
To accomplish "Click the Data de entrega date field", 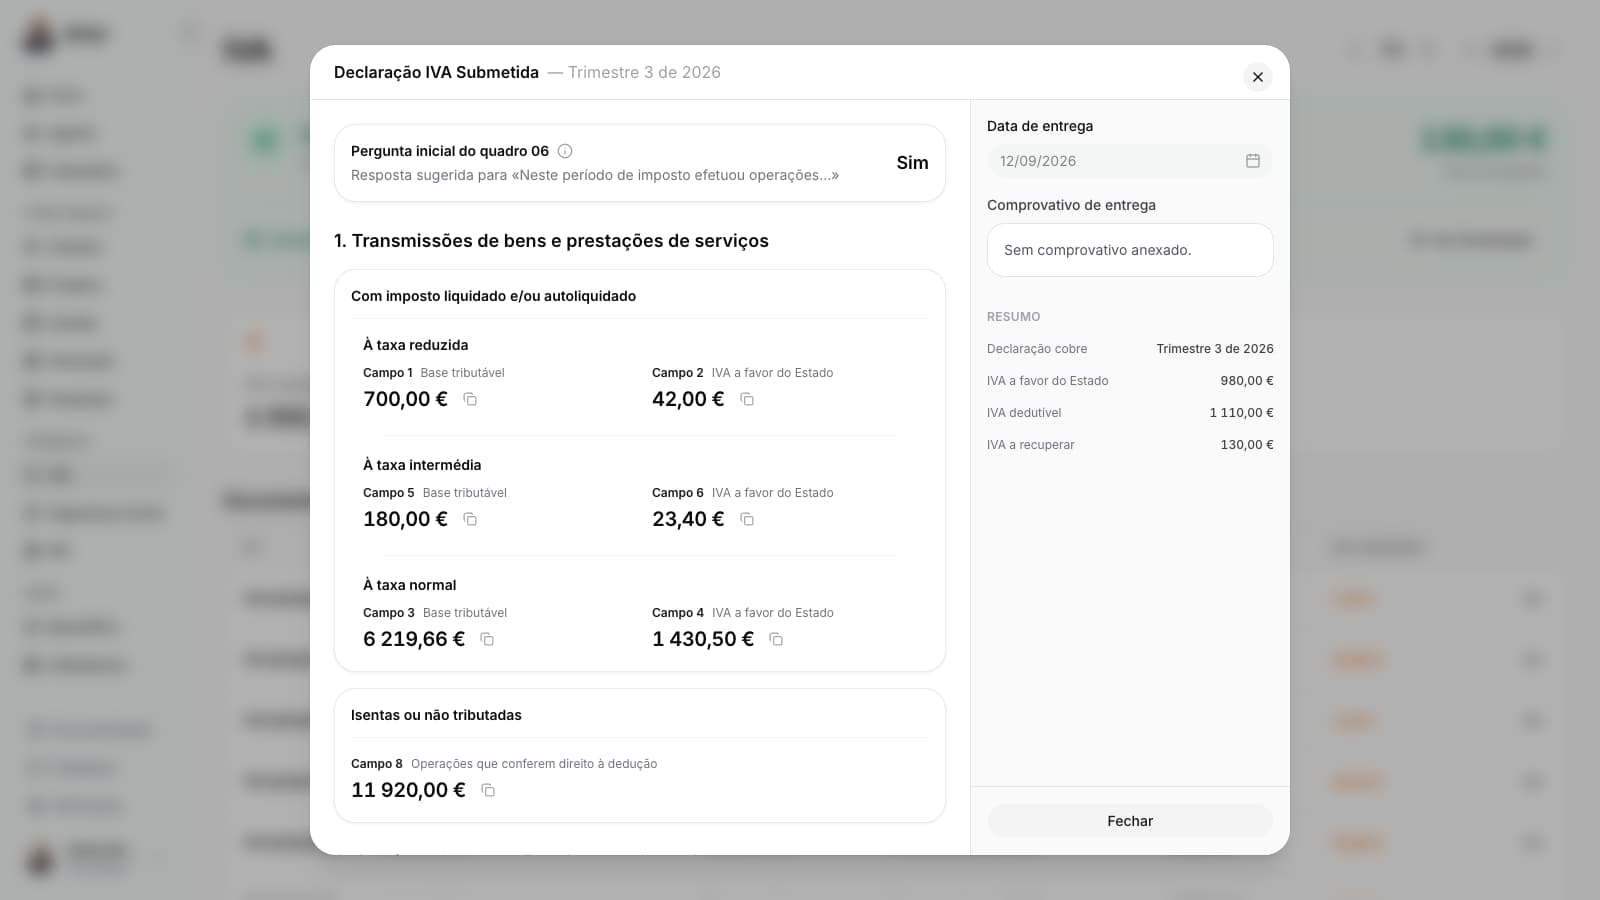I will click(x=1130, y=161).
